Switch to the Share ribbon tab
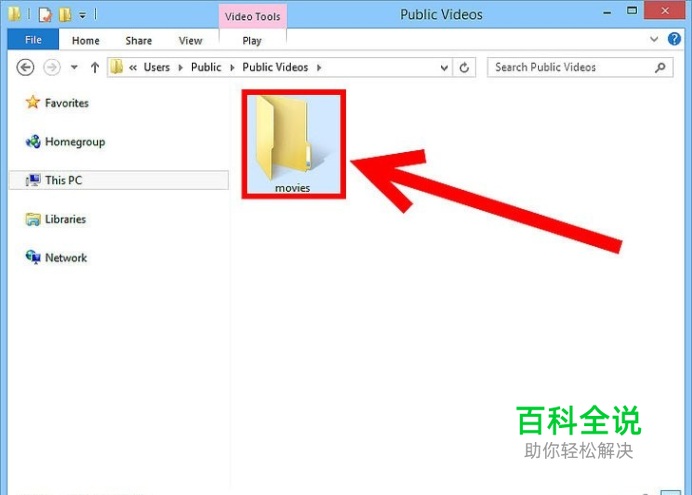This screenshot has width=692, height=495. tap(139, 41)
